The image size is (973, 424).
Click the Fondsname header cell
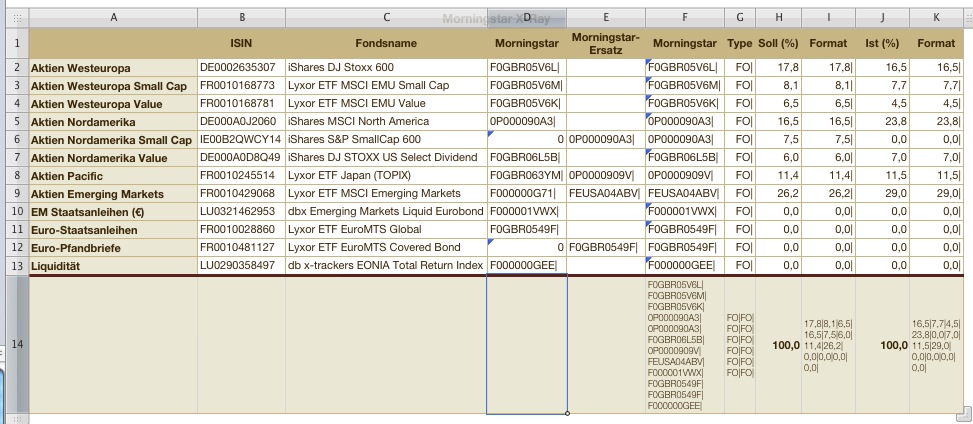(x=386, y=43)
